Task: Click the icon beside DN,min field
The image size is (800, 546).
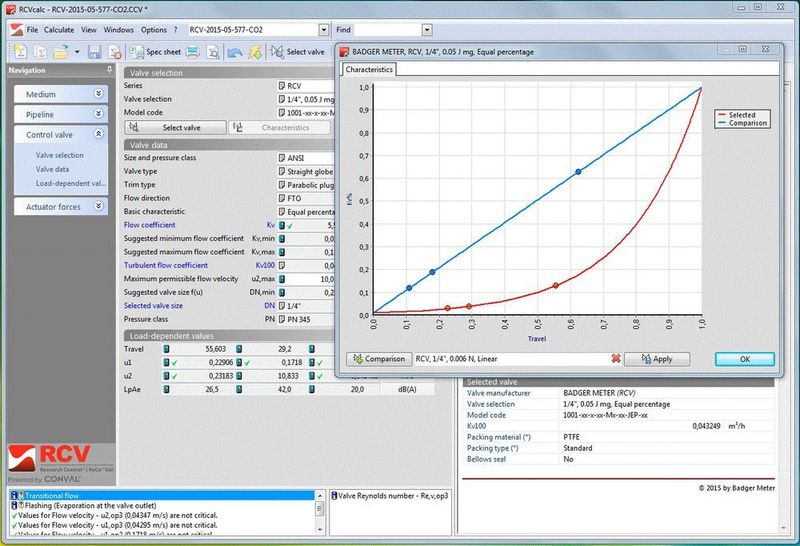Action: coord(282,292)
